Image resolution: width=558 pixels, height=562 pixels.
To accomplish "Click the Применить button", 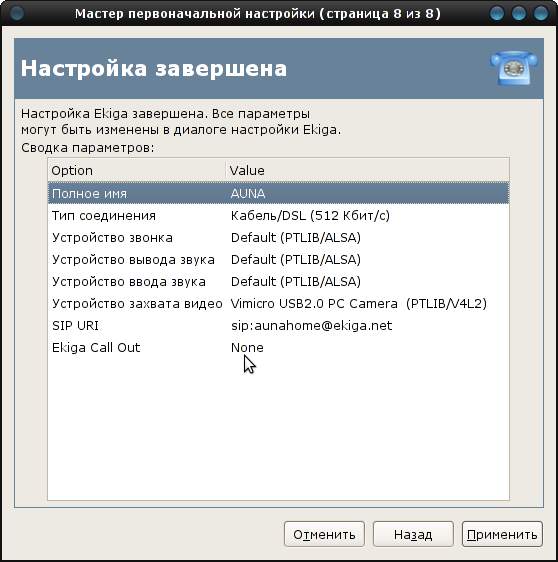I will point(502,534).
